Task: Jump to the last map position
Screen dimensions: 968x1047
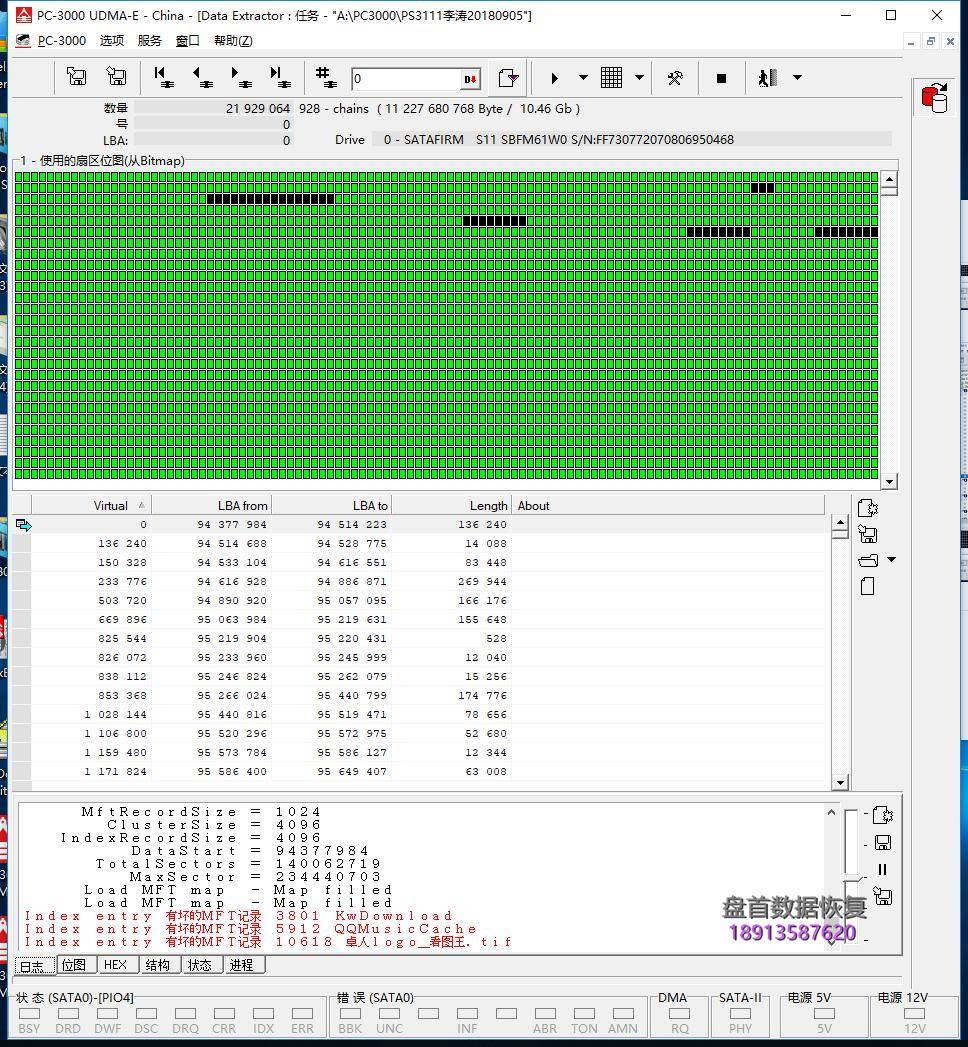Action: click(x=279, y=78)
